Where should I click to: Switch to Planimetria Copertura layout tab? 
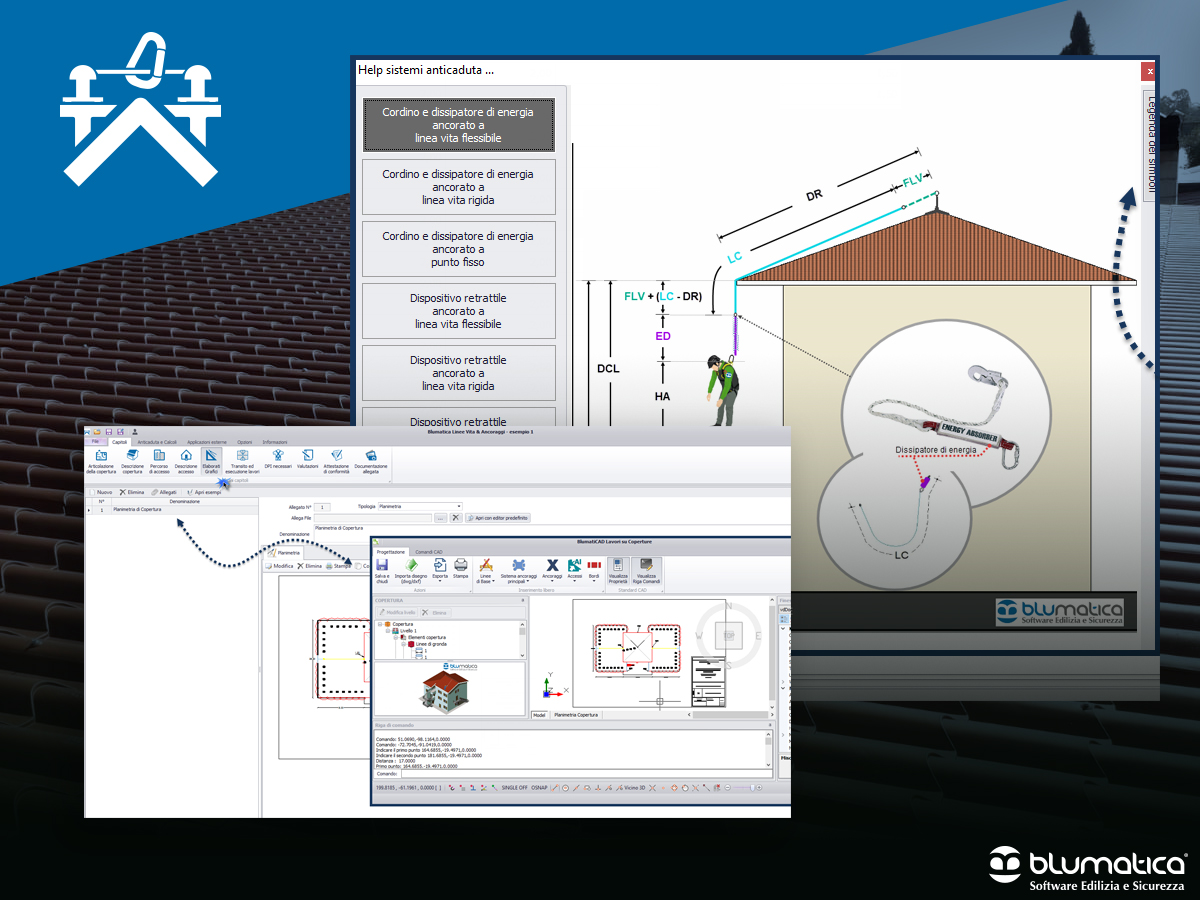(577, 715)
